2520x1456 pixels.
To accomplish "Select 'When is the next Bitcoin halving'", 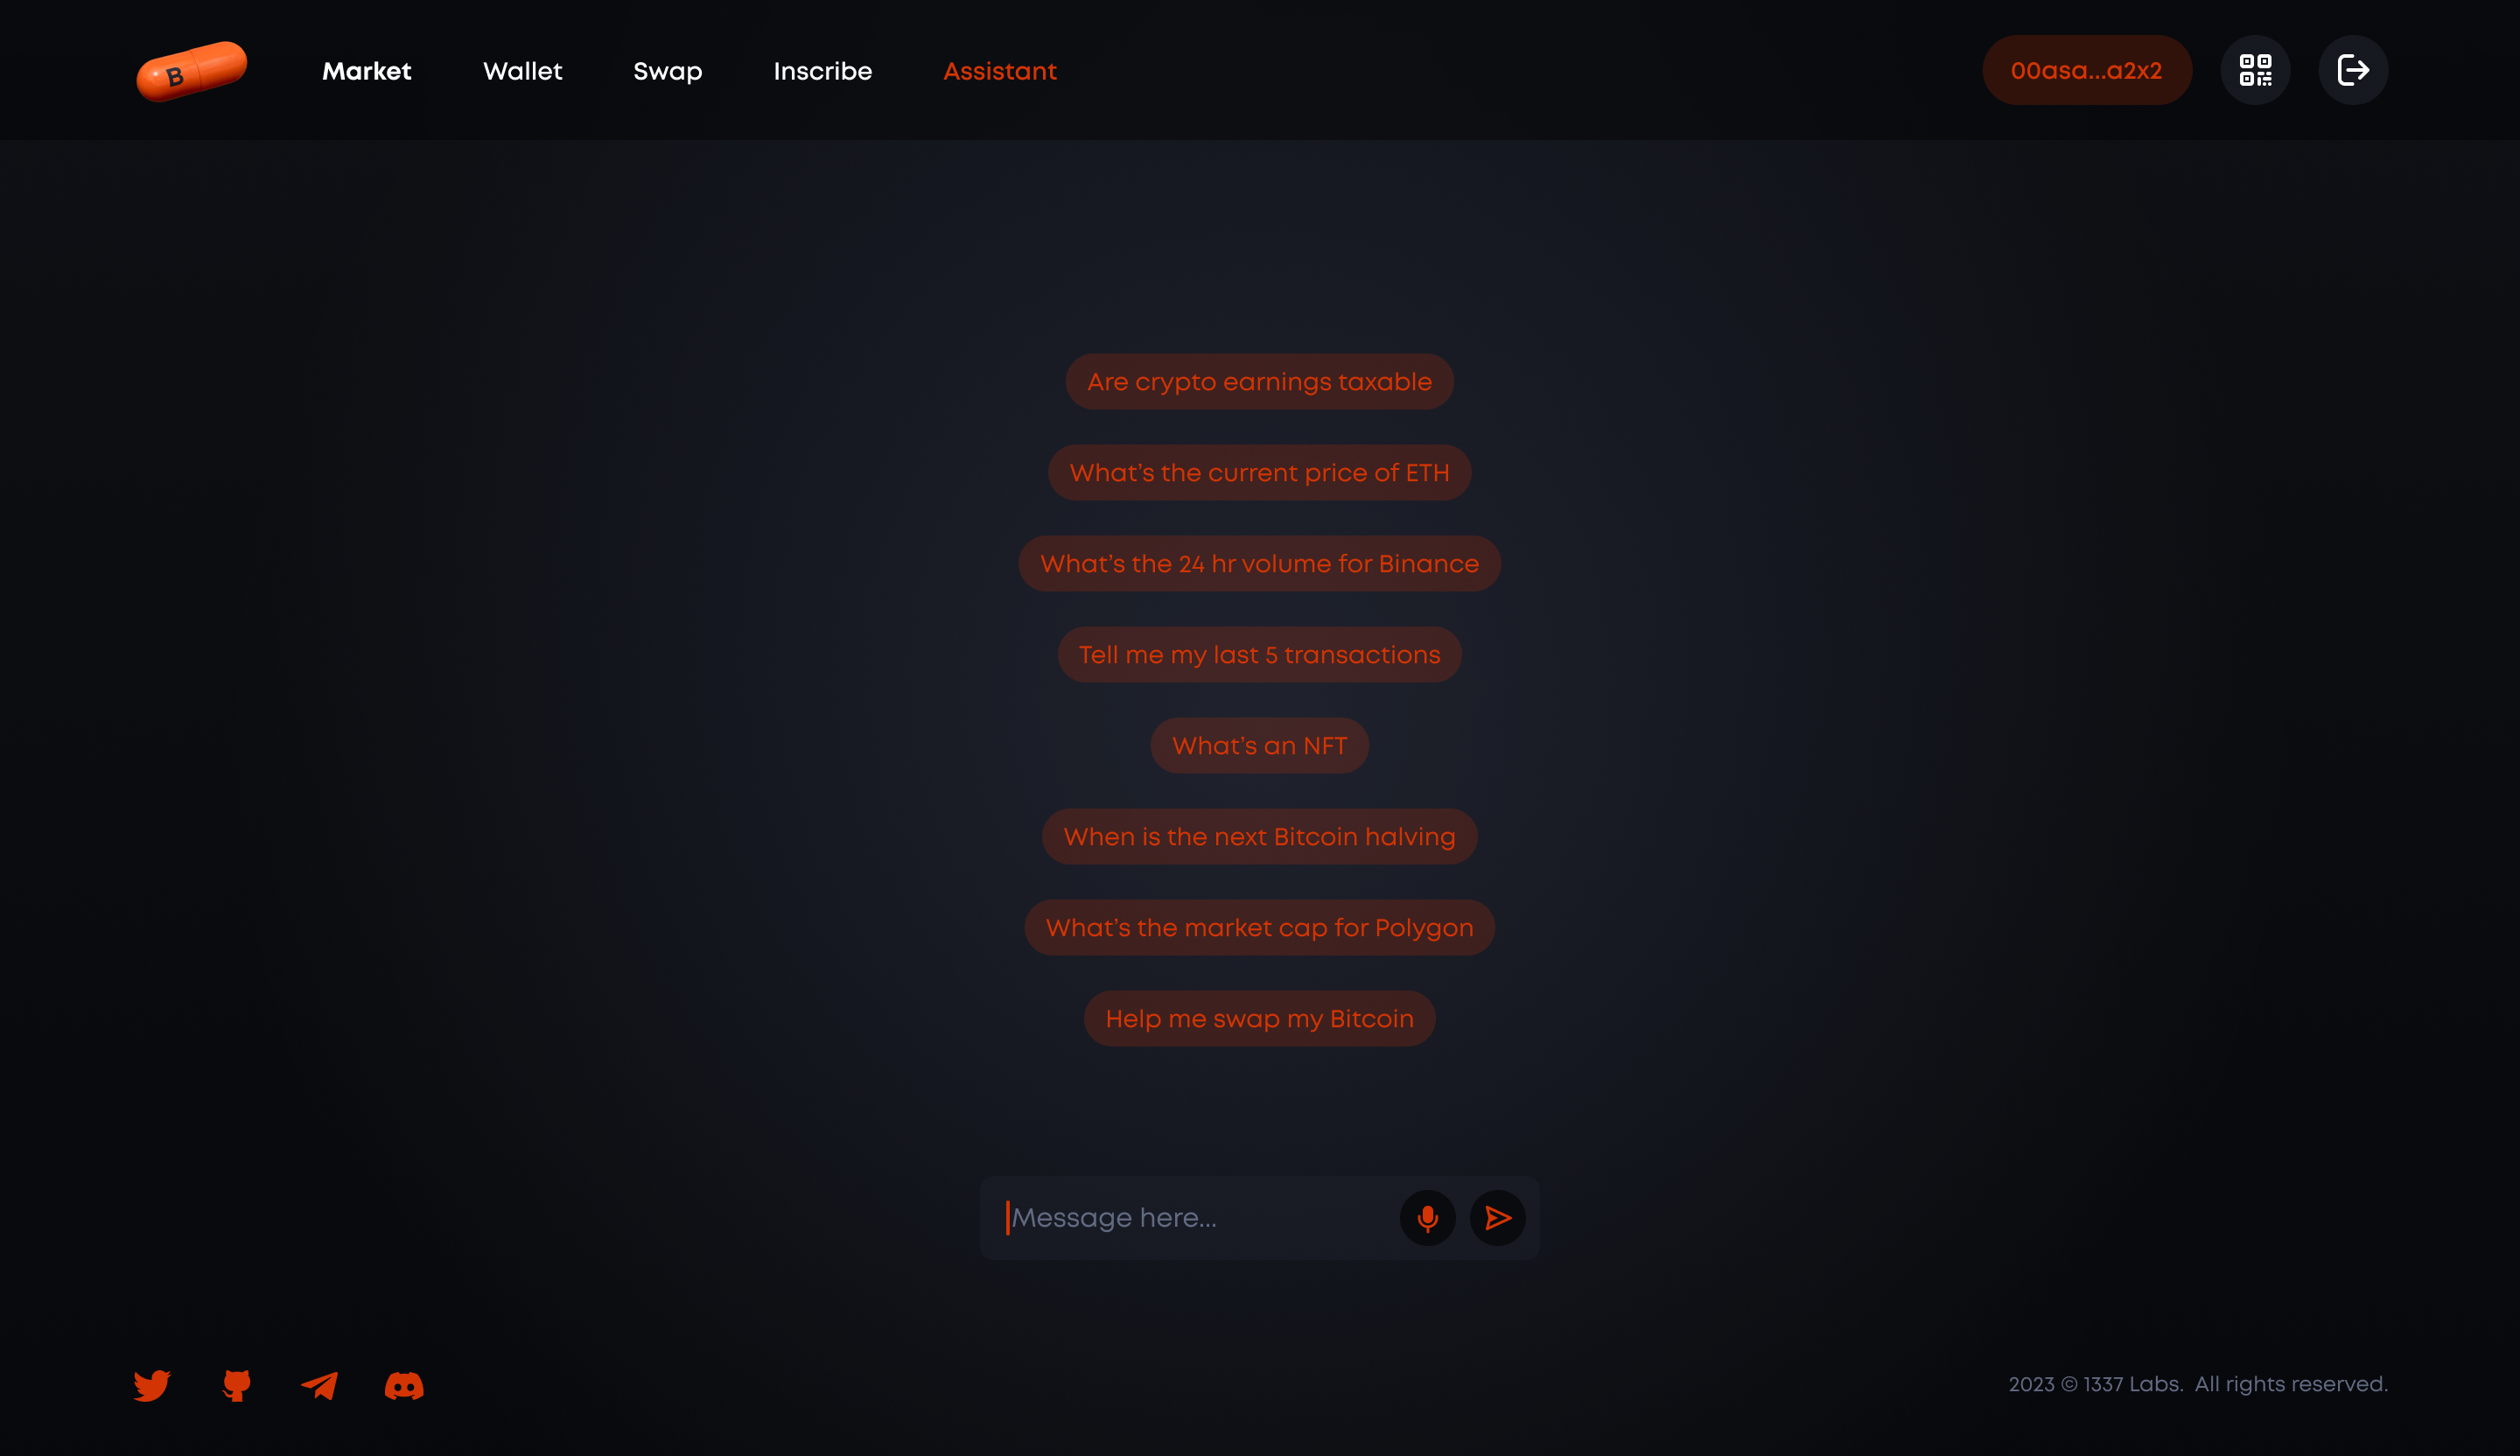I will (x=1260, y=836).
